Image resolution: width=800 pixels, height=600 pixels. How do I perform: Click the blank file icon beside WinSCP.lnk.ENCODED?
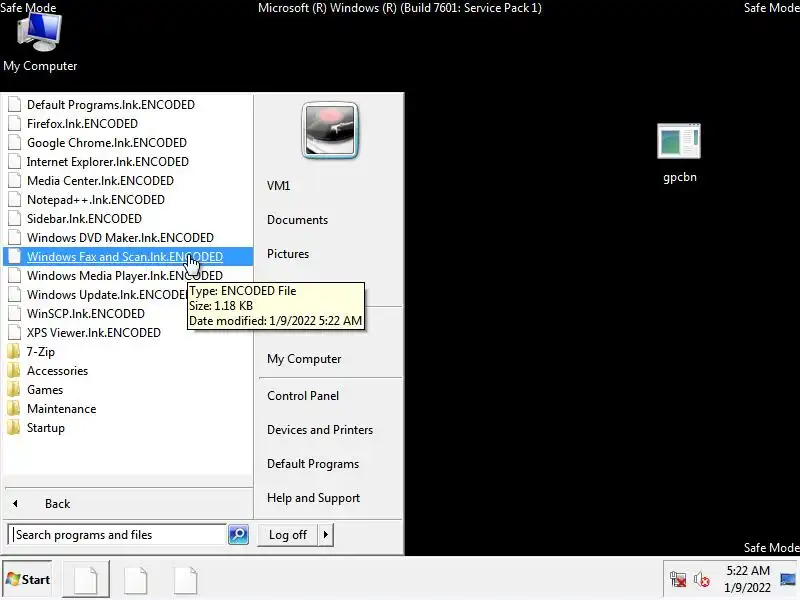pos(15,314)
